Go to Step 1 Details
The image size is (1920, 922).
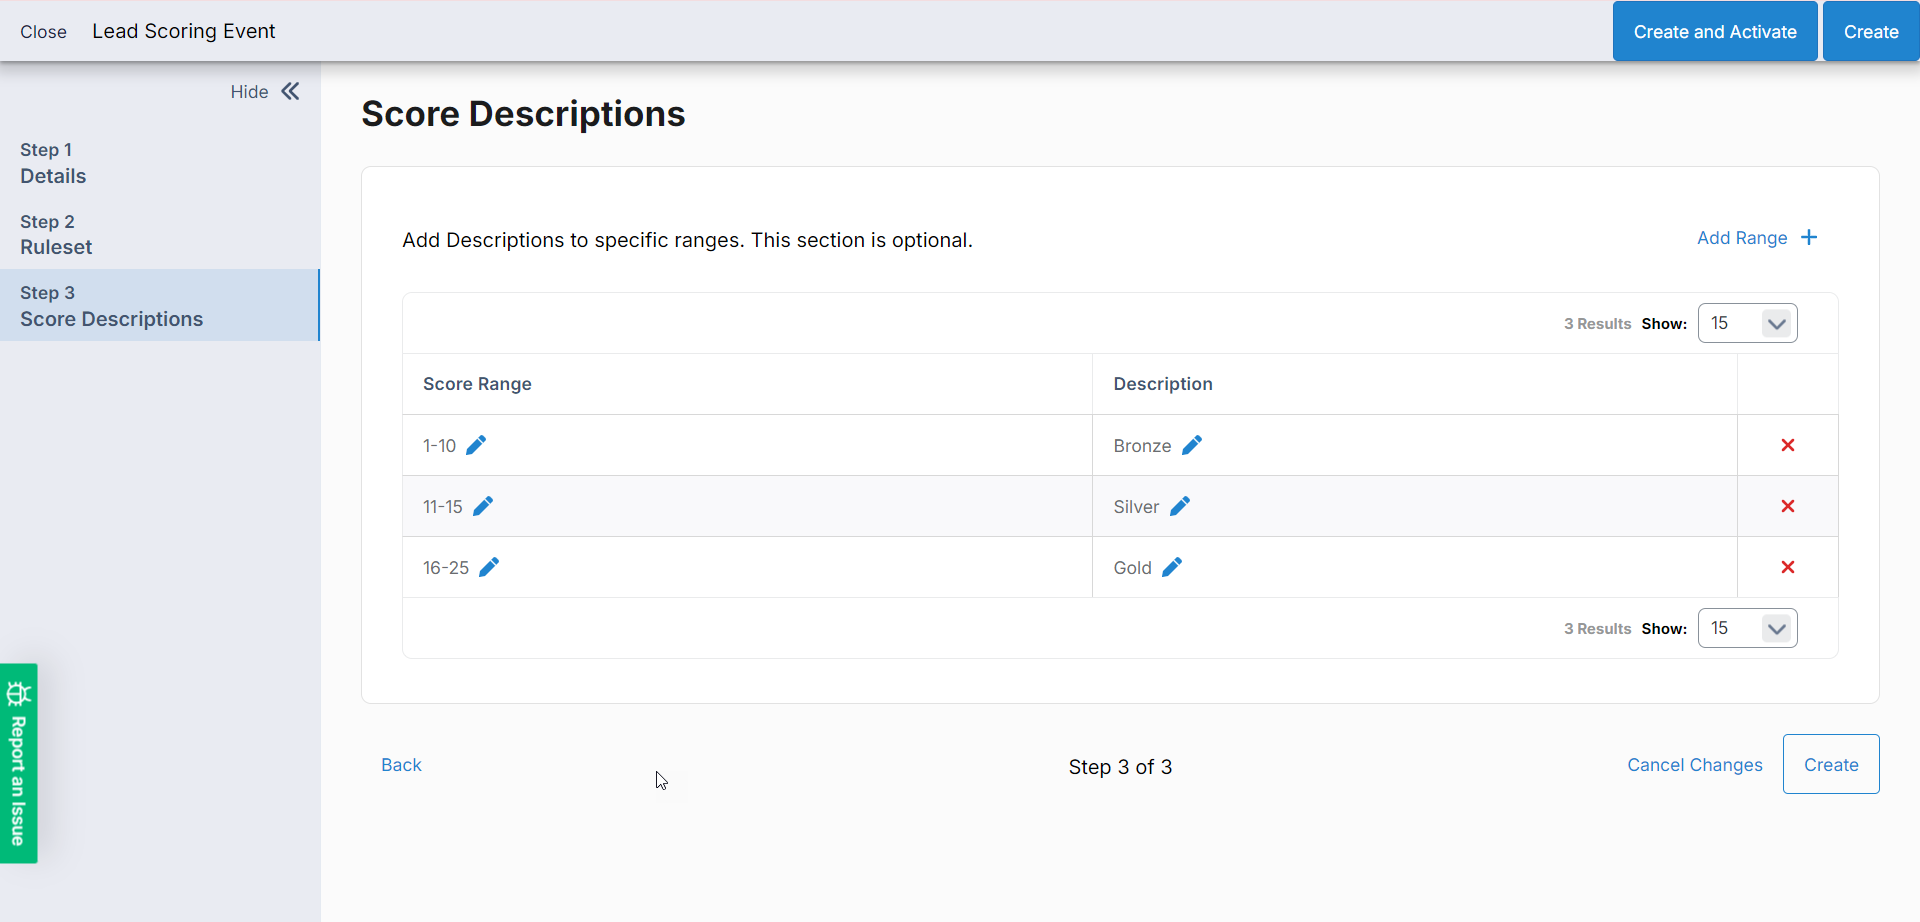[x=53, y=164]
